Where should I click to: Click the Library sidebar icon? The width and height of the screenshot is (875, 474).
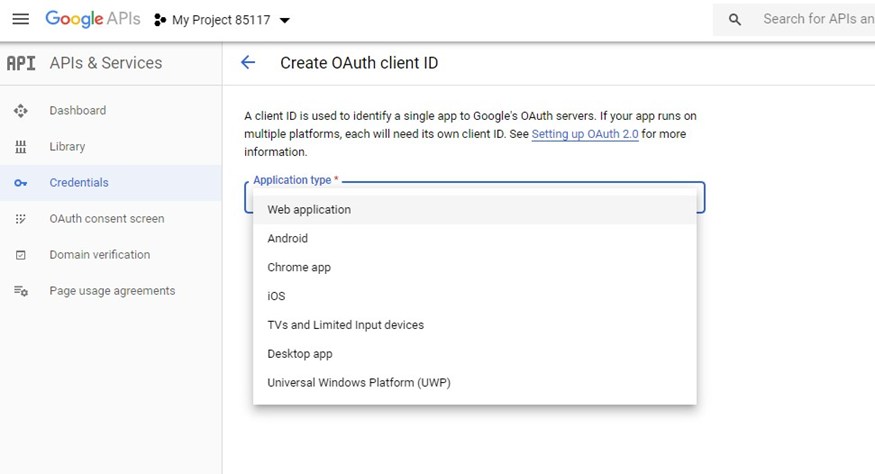21,147
